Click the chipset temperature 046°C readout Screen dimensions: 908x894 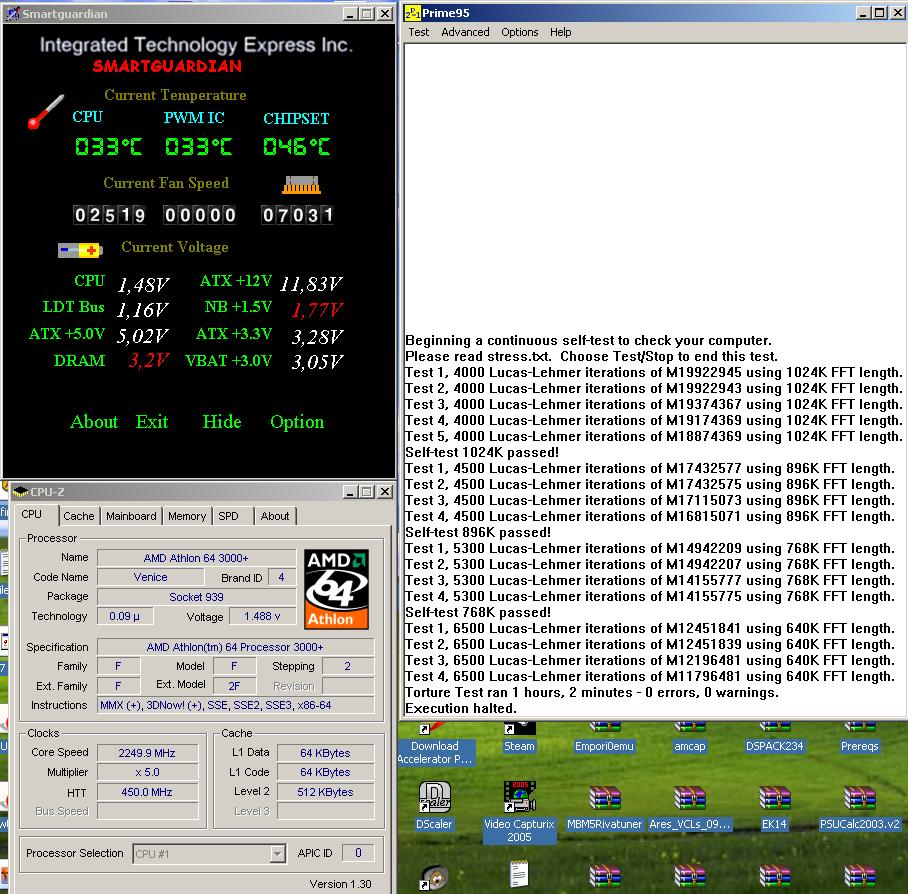click(296, 146)
